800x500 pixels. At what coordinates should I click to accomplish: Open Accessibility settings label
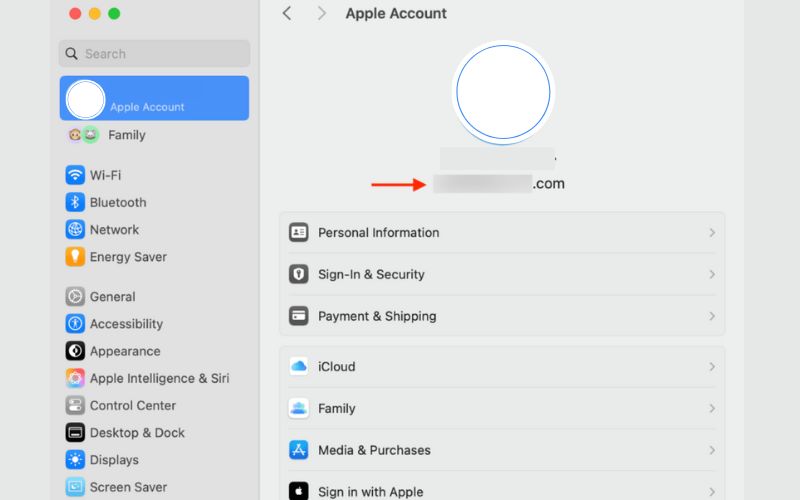tap(127, 324)
